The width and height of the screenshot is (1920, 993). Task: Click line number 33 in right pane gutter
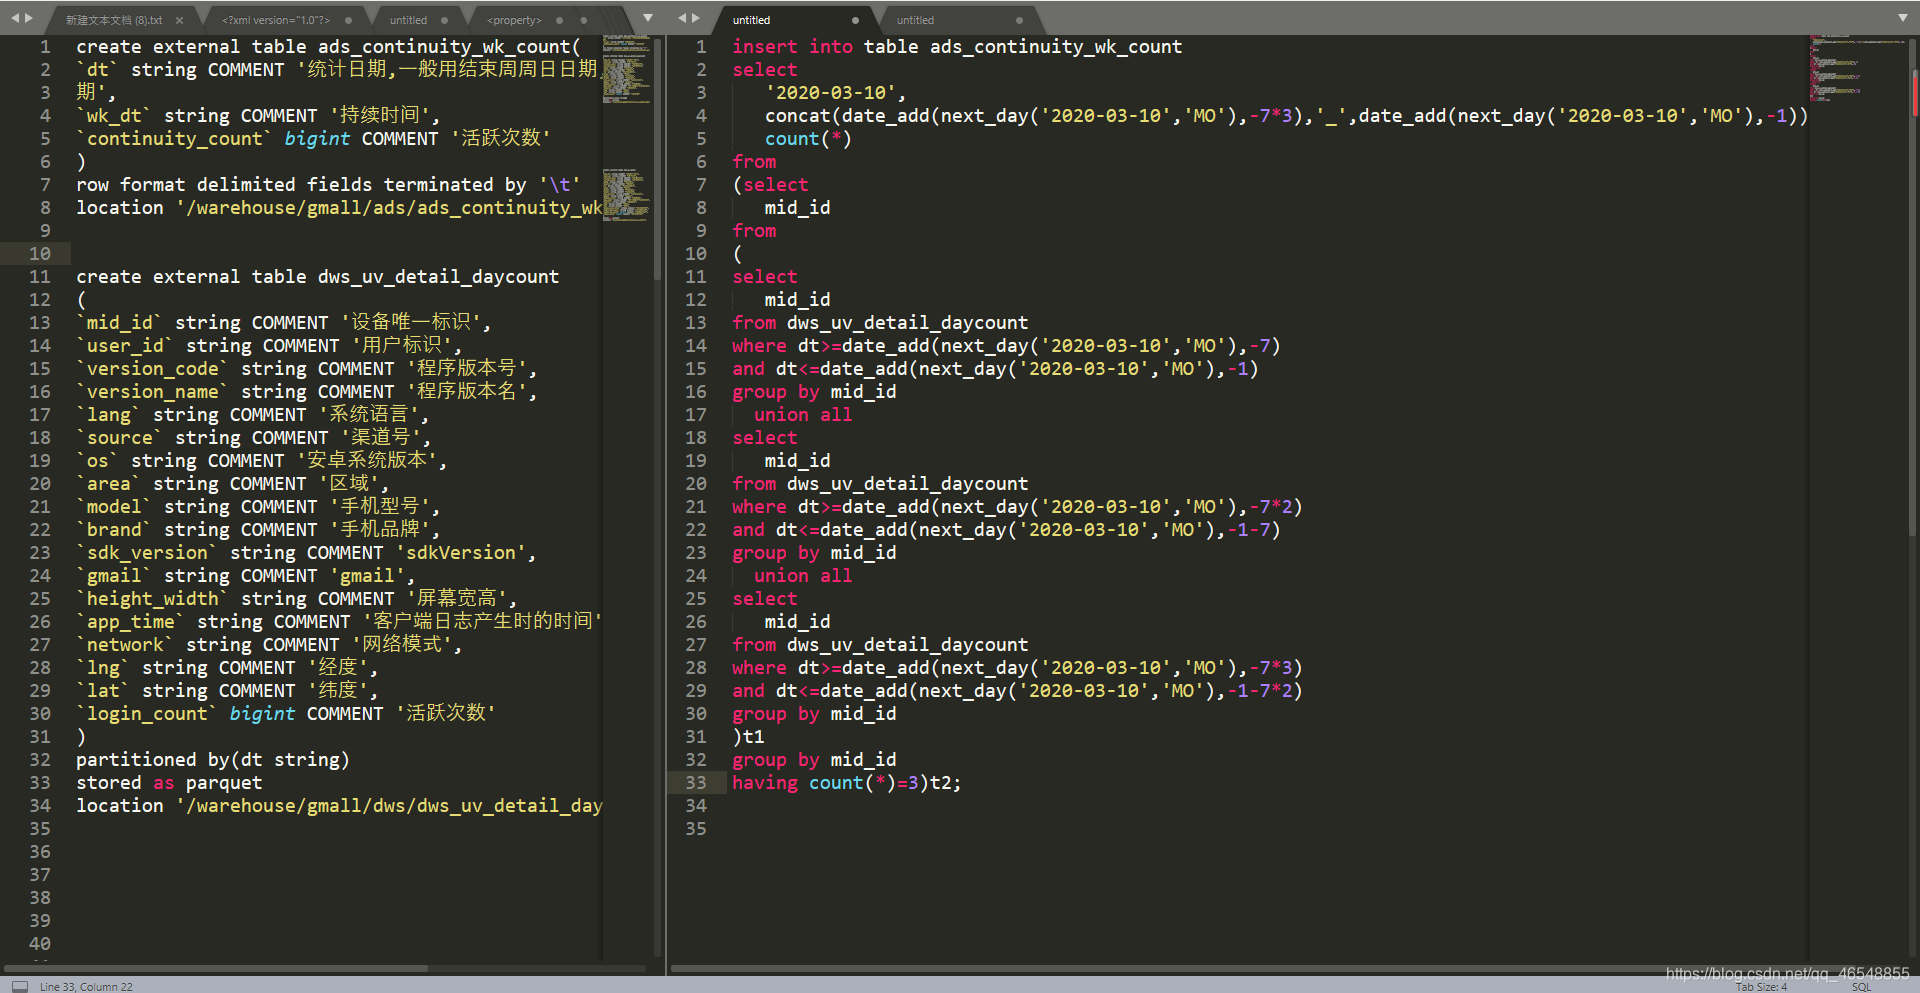coord(696,783)
